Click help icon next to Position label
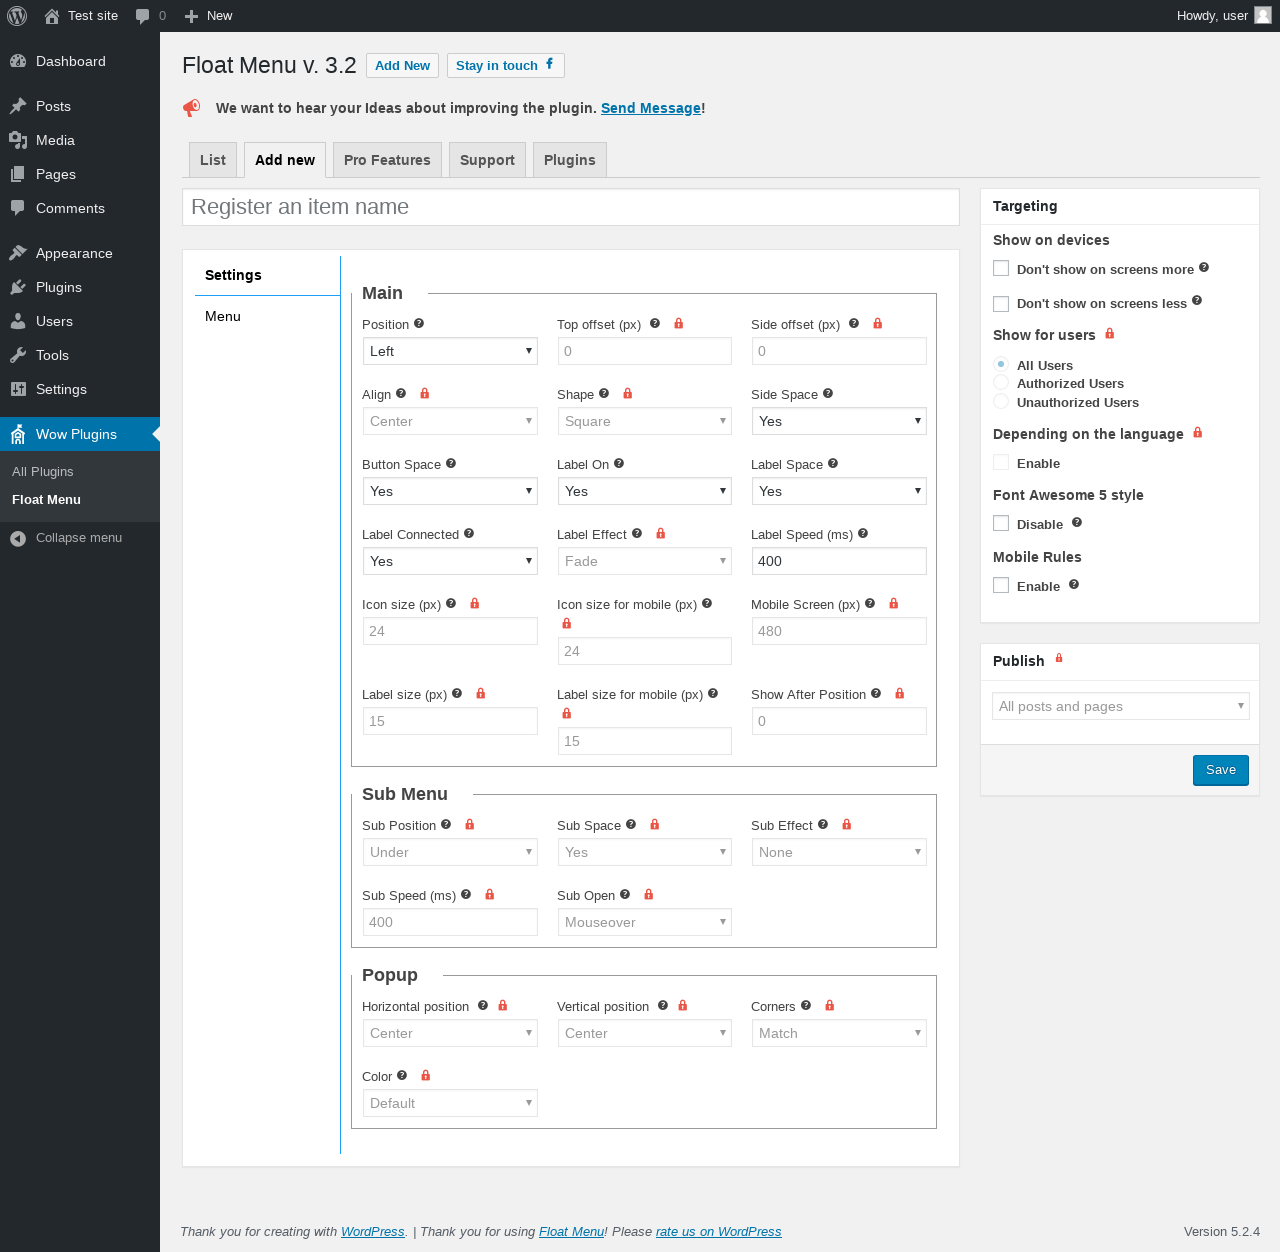This screenshot has height=1252, width=1280. coord(419,323)
